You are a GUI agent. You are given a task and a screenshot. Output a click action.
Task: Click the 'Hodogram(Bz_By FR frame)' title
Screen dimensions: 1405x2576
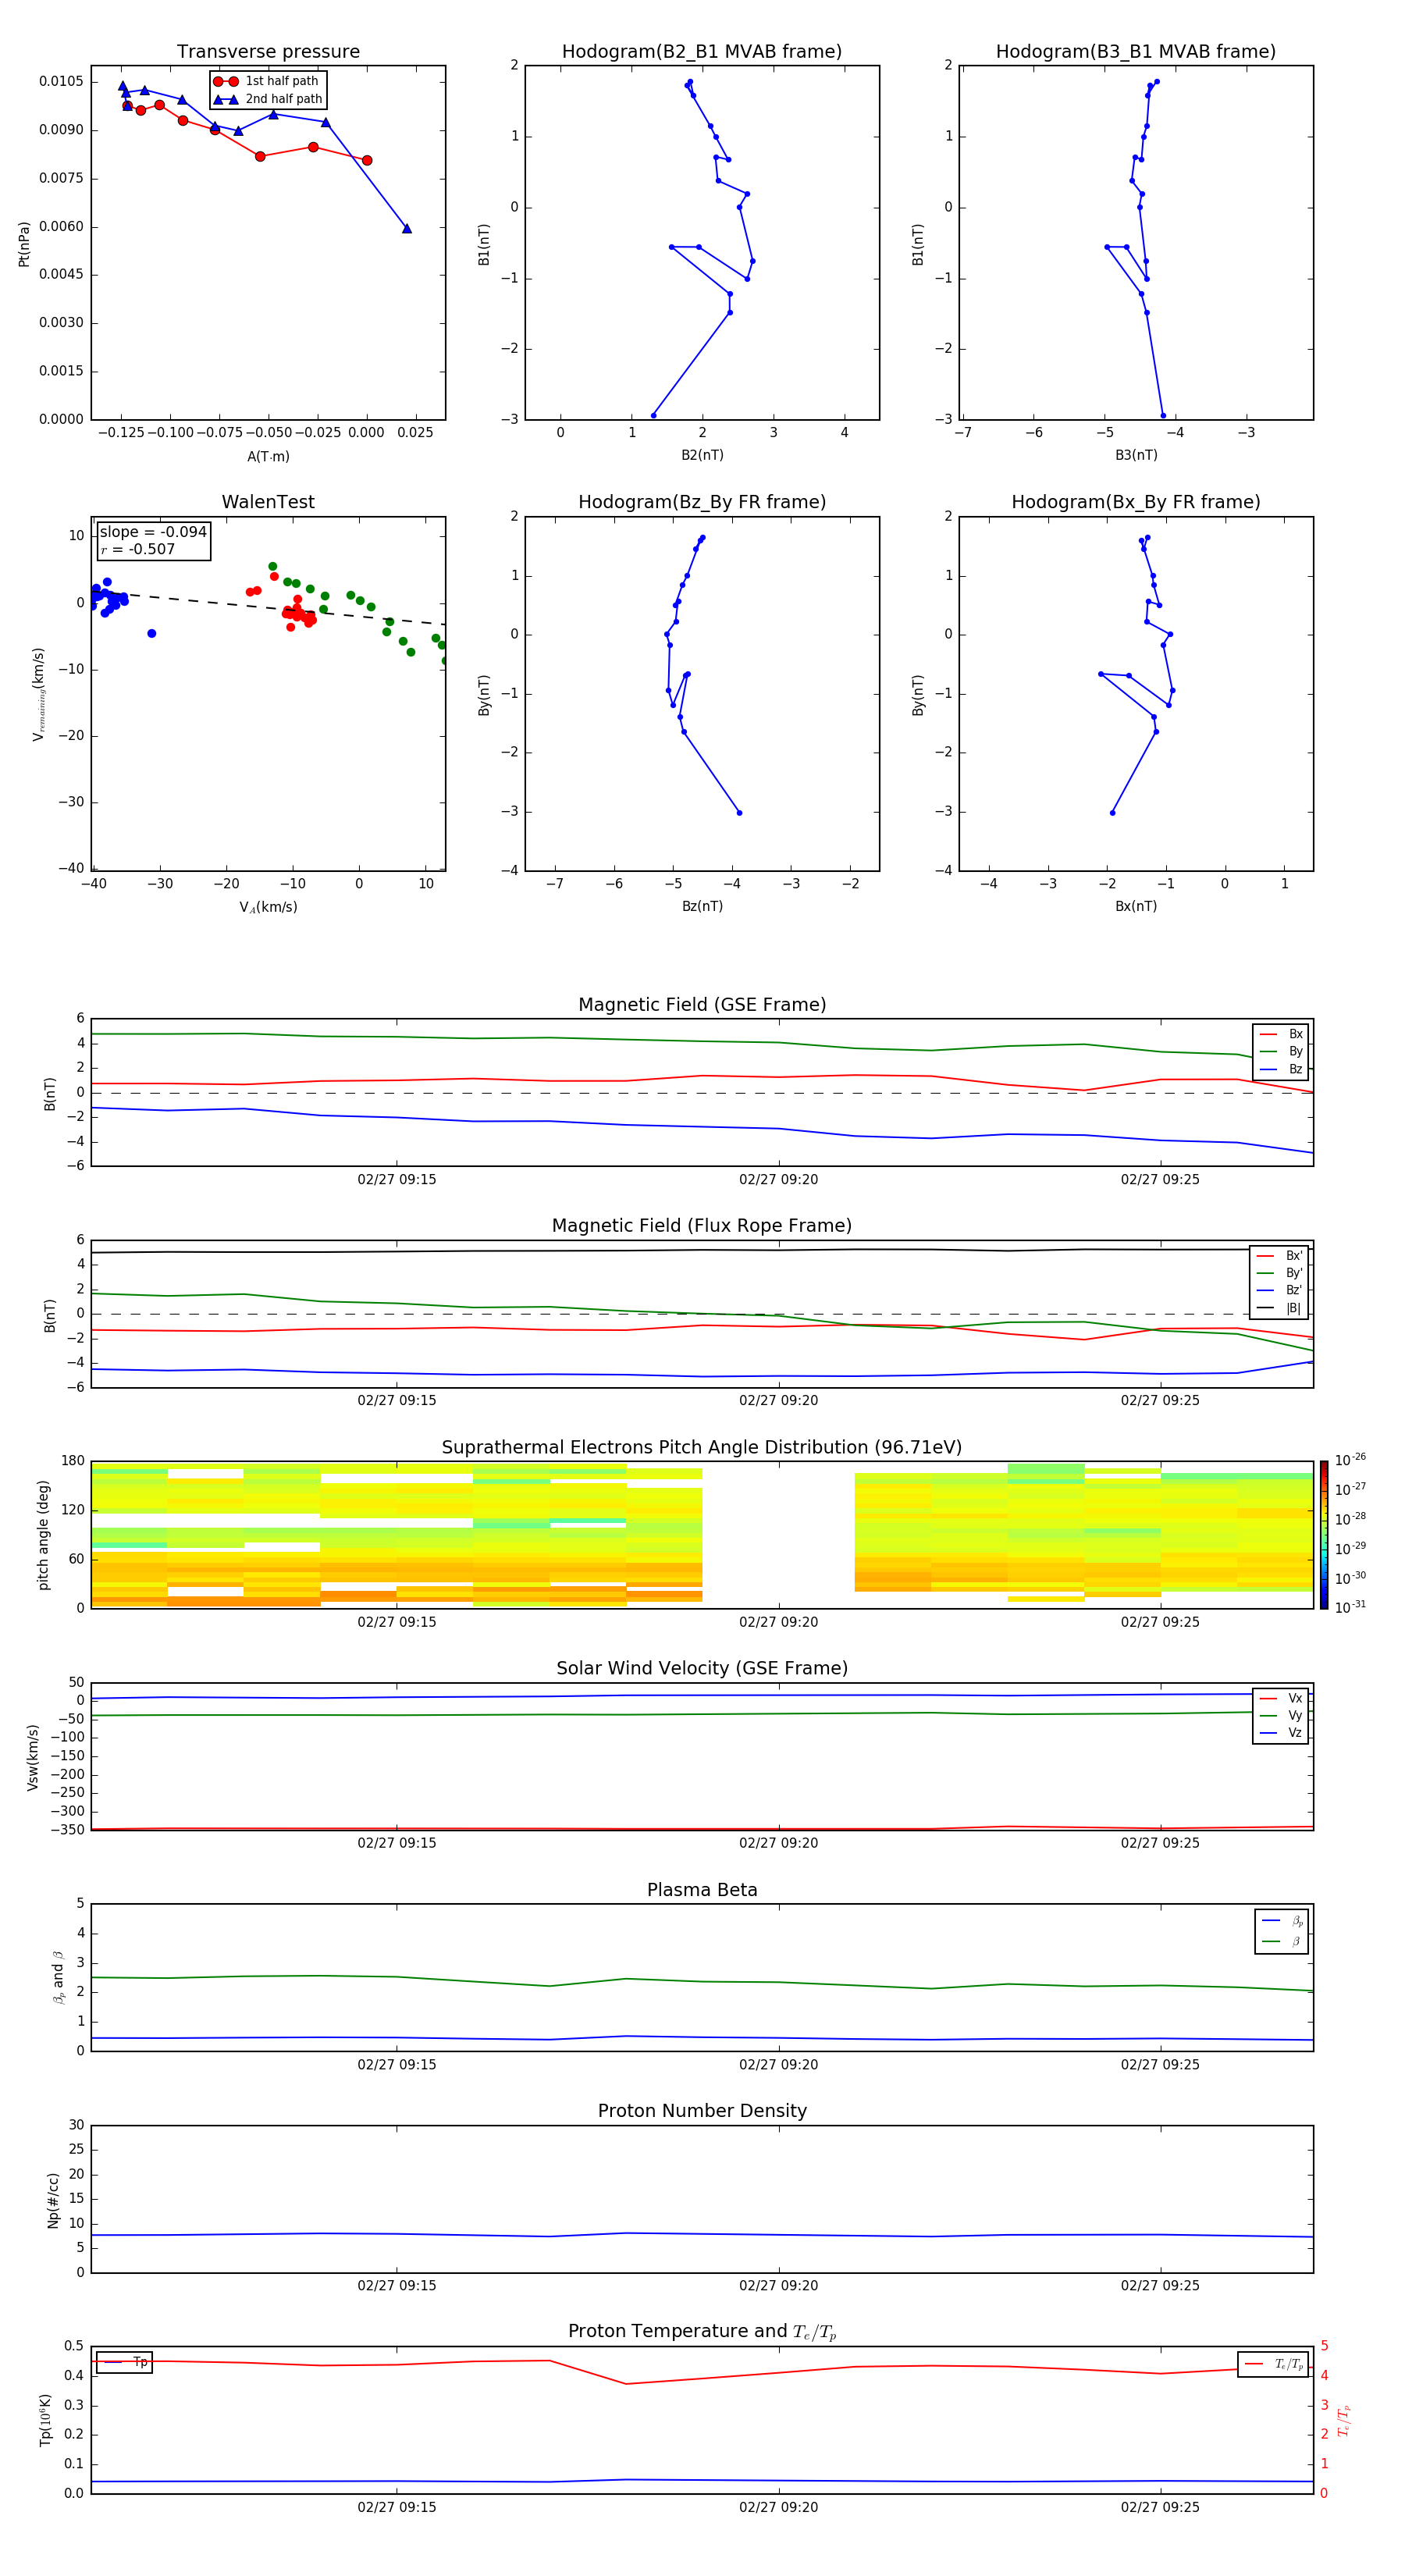click(x=702, y=502)
